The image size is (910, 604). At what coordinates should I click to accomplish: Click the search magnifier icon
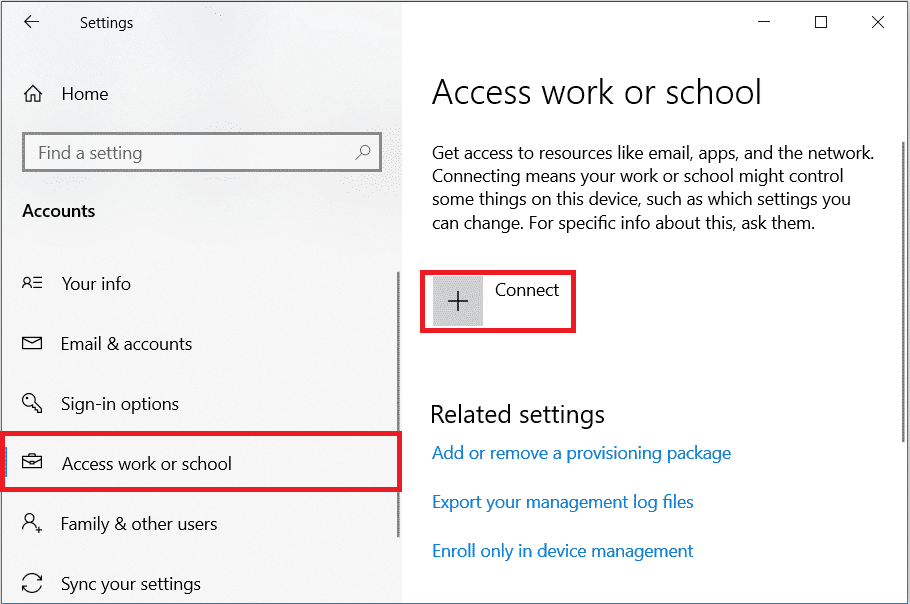point(363,152)
